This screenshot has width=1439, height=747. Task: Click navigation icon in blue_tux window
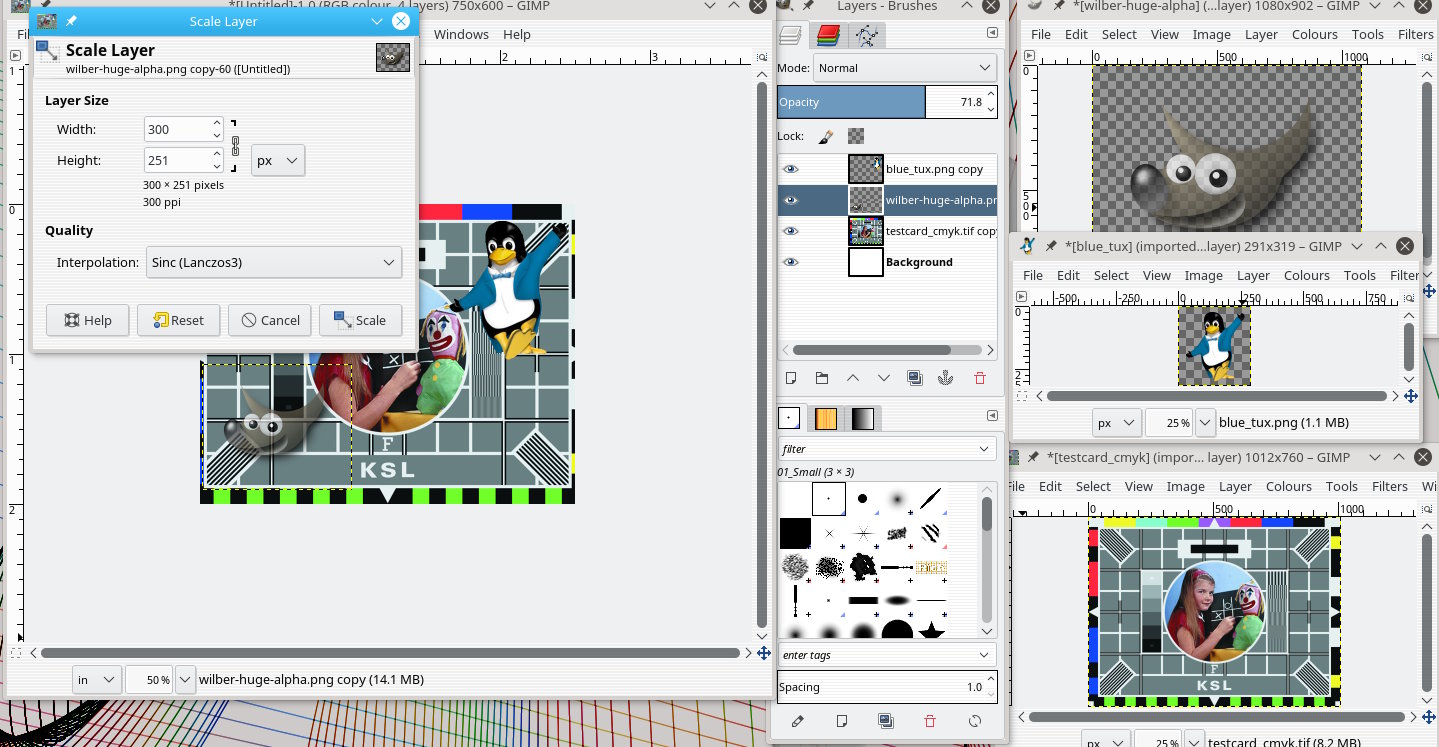tap(1411, 396)
